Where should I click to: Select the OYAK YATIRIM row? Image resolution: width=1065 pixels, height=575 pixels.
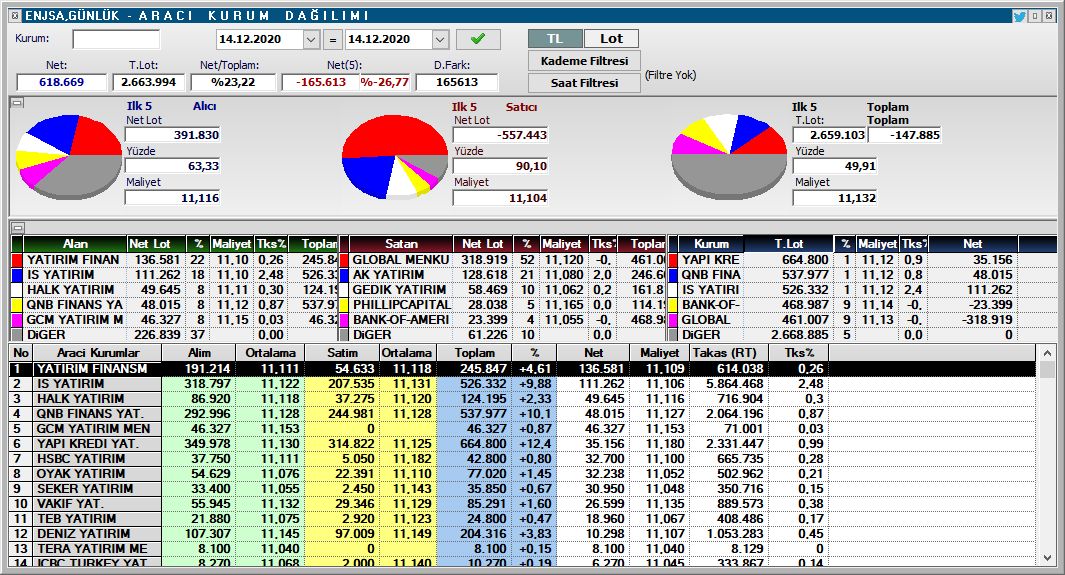[x=523, y=473]
